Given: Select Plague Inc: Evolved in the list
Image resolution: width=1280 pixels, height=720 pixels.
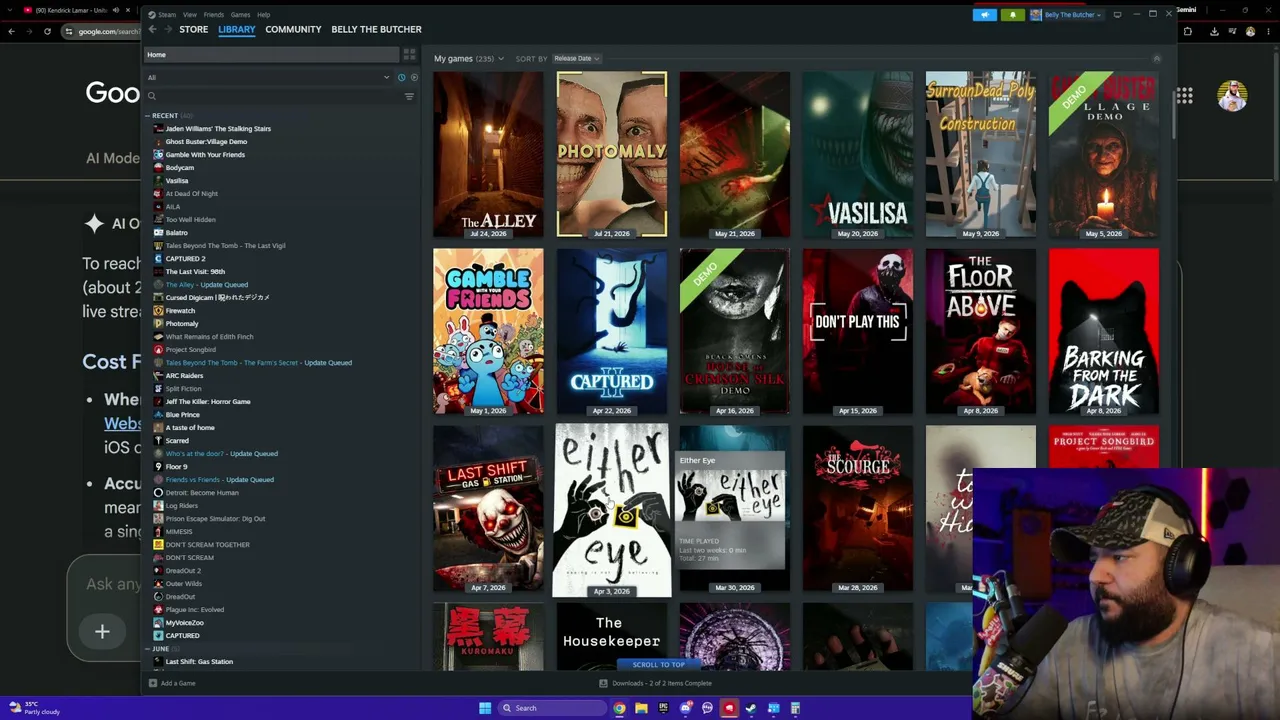Looking at the screenshot, I should tap(195, 610).
